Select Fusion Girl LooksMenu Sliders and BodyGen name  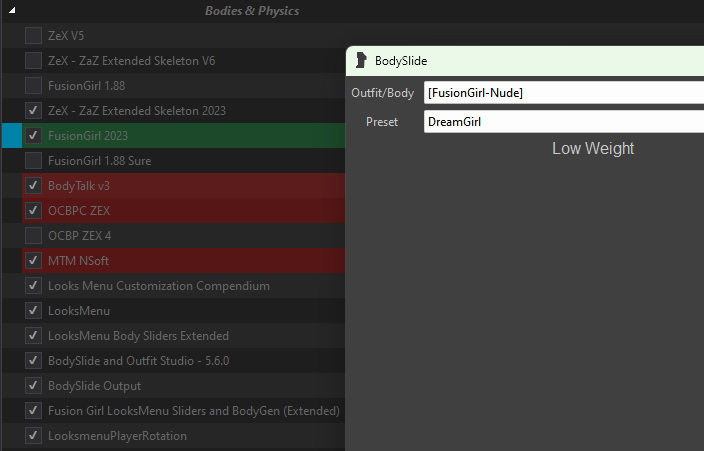(194, 411)
